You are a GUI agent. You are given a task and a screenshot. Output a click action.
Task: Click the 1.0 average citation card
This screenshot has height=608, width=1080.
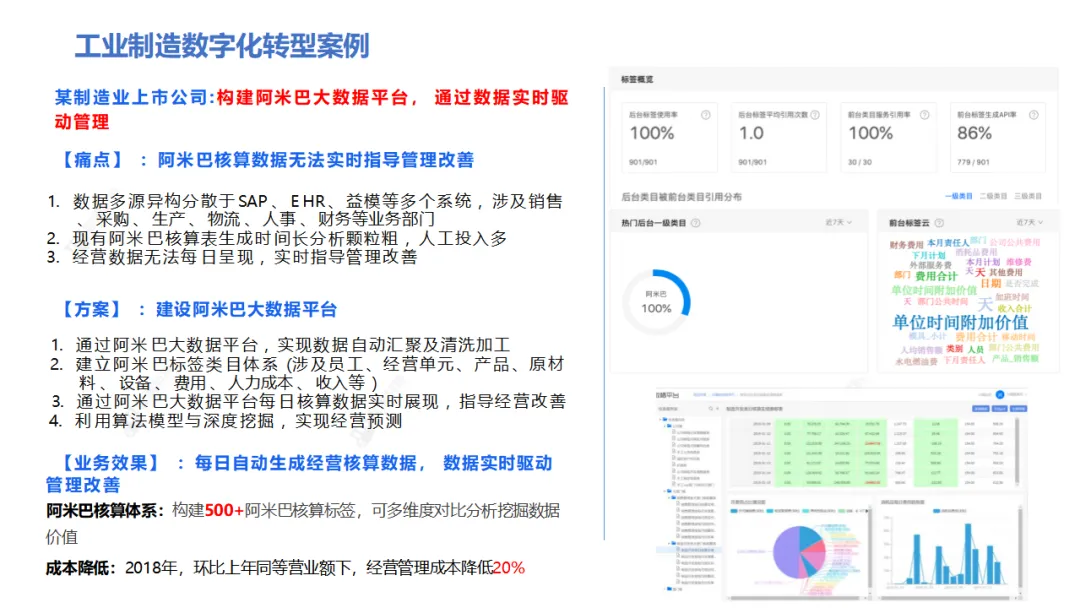click(x=778, y=137)
